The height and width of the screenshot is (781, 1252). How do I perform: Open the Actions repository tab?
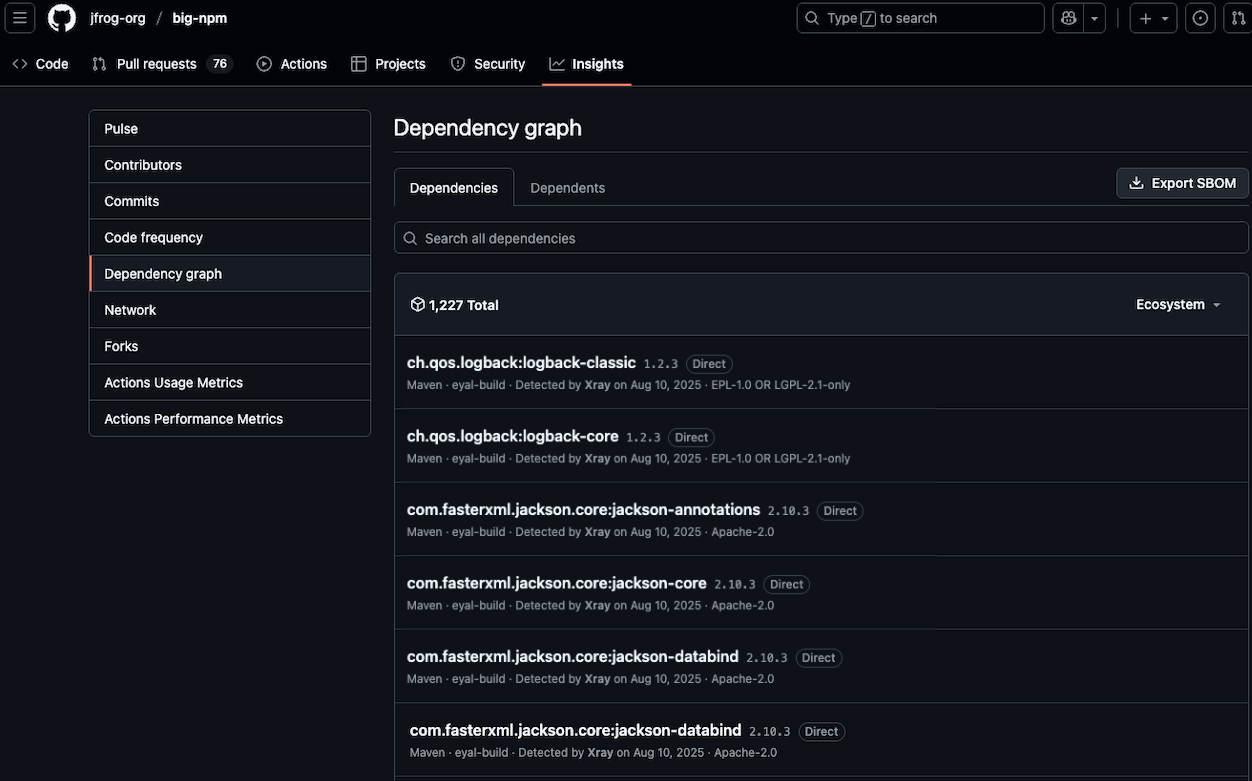tap(291, 64)
